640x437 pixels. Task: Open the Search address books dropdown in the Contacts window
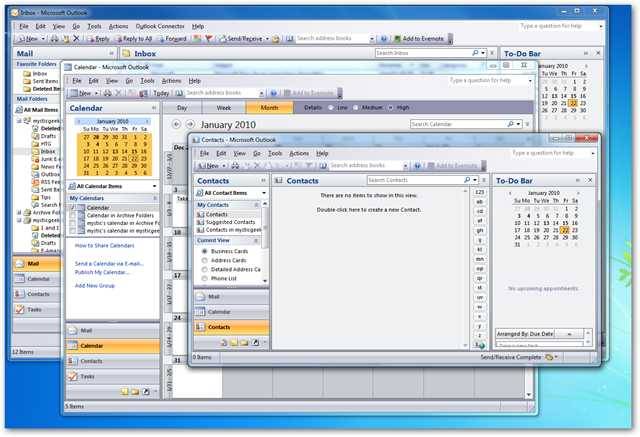(405, 166)
